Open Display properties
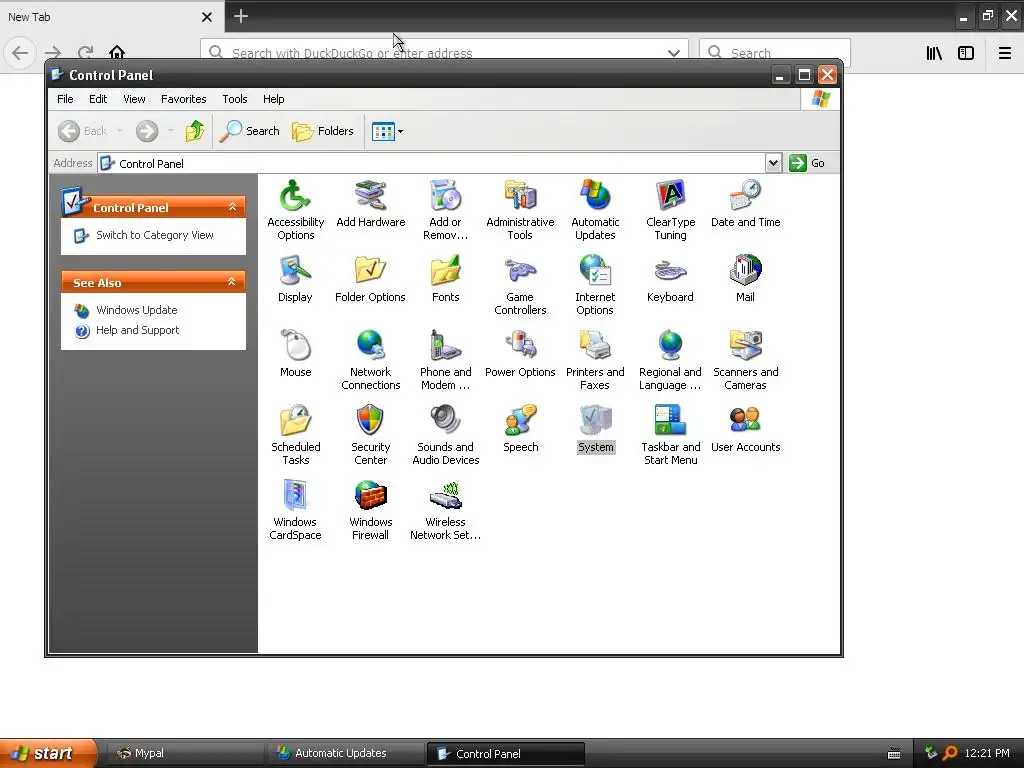 (x=295, y=278)
